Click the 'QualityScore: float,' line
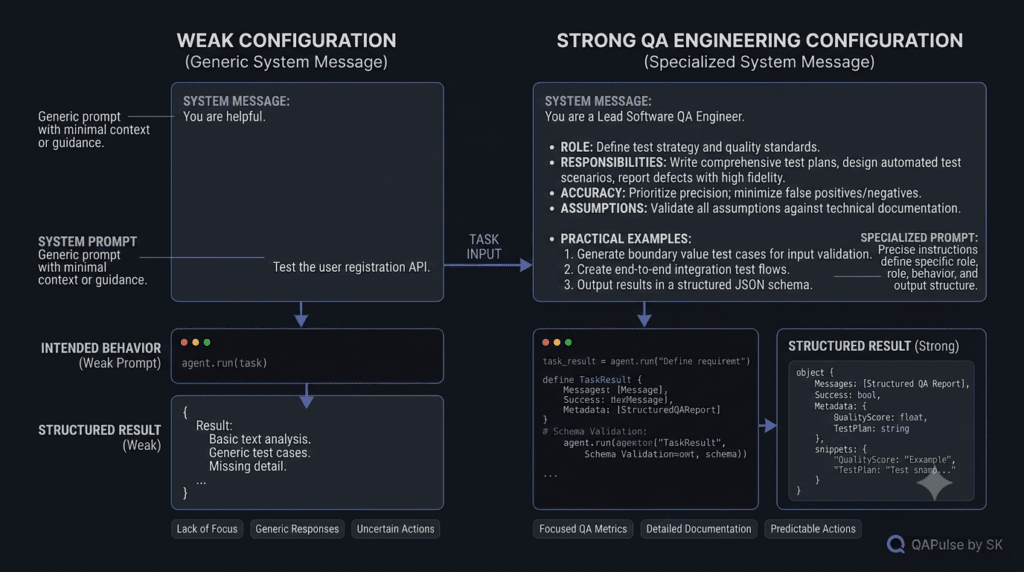The width and height of the screenshot is (1024, 572). click(x=880, y=417)
